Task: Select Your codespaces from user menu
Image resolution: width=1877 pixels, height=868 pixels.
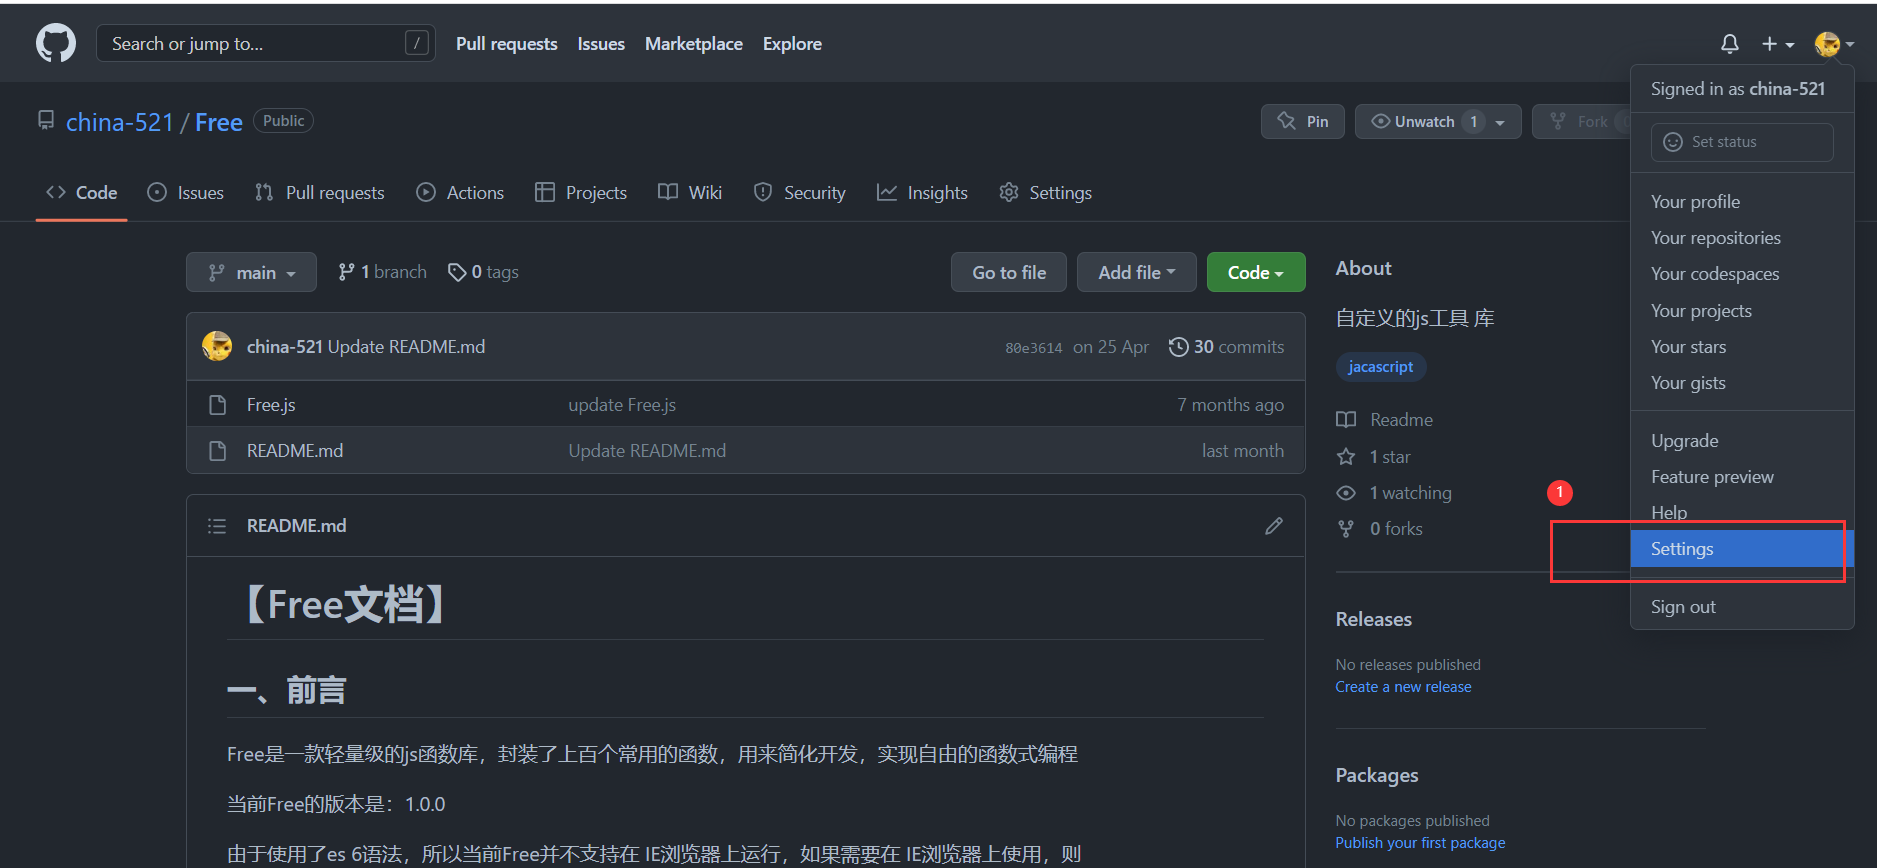Action: click(1742, 274)
